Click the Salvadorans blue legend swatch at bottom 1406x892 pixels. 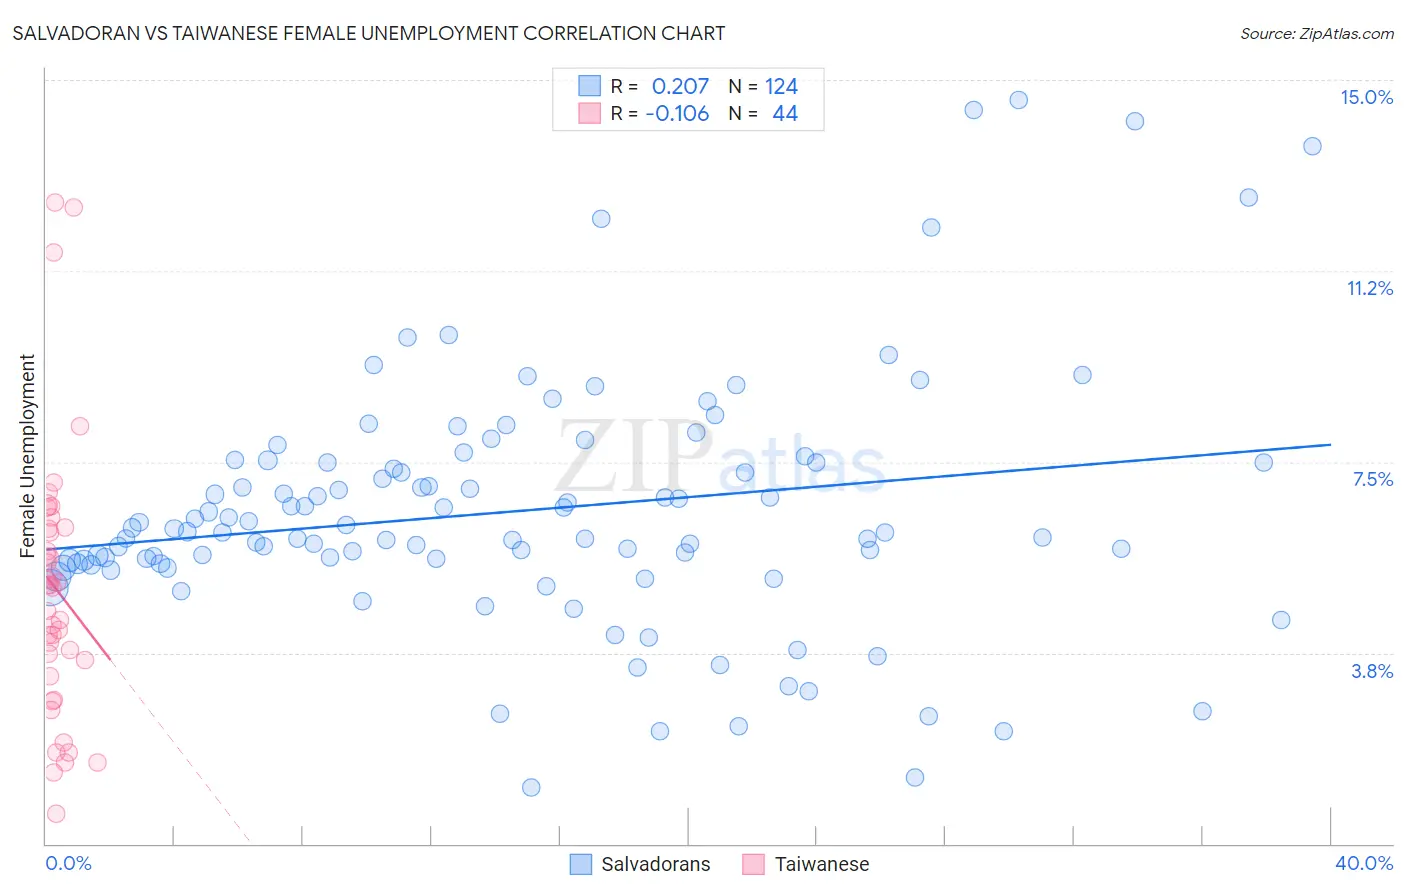[581, 864]
